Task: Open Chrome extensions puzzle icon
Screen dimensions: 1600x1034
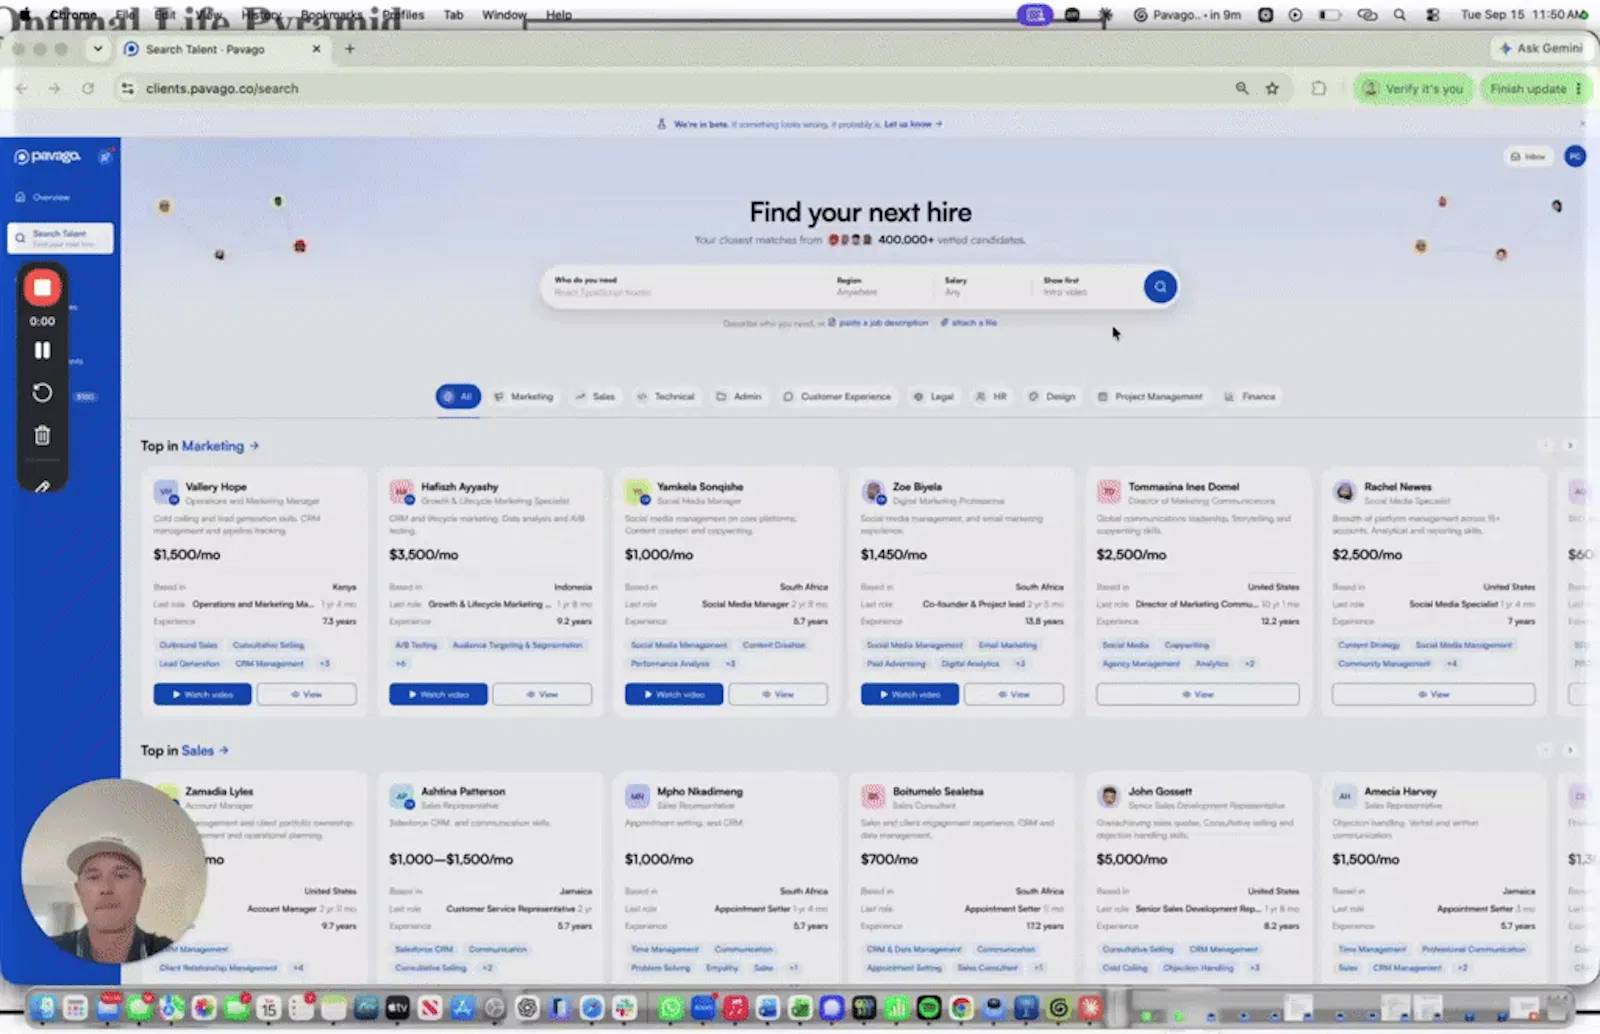Action: (1319, 88)
